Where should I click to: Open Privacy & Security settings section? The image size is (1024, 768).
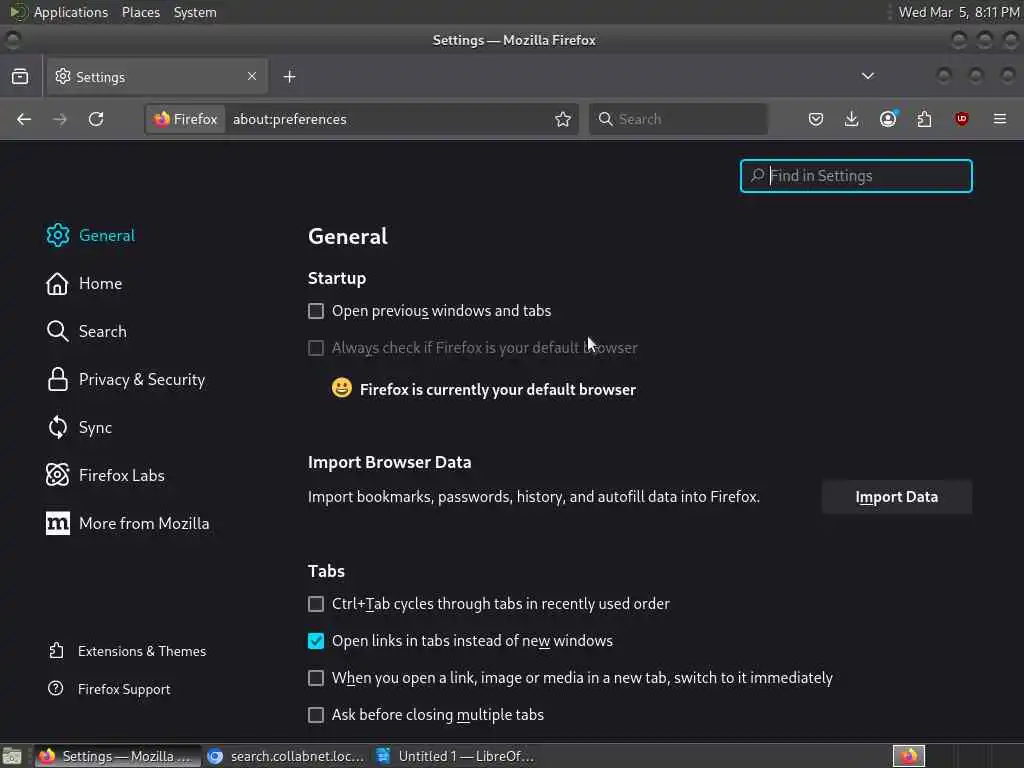[x=141, y=380]
